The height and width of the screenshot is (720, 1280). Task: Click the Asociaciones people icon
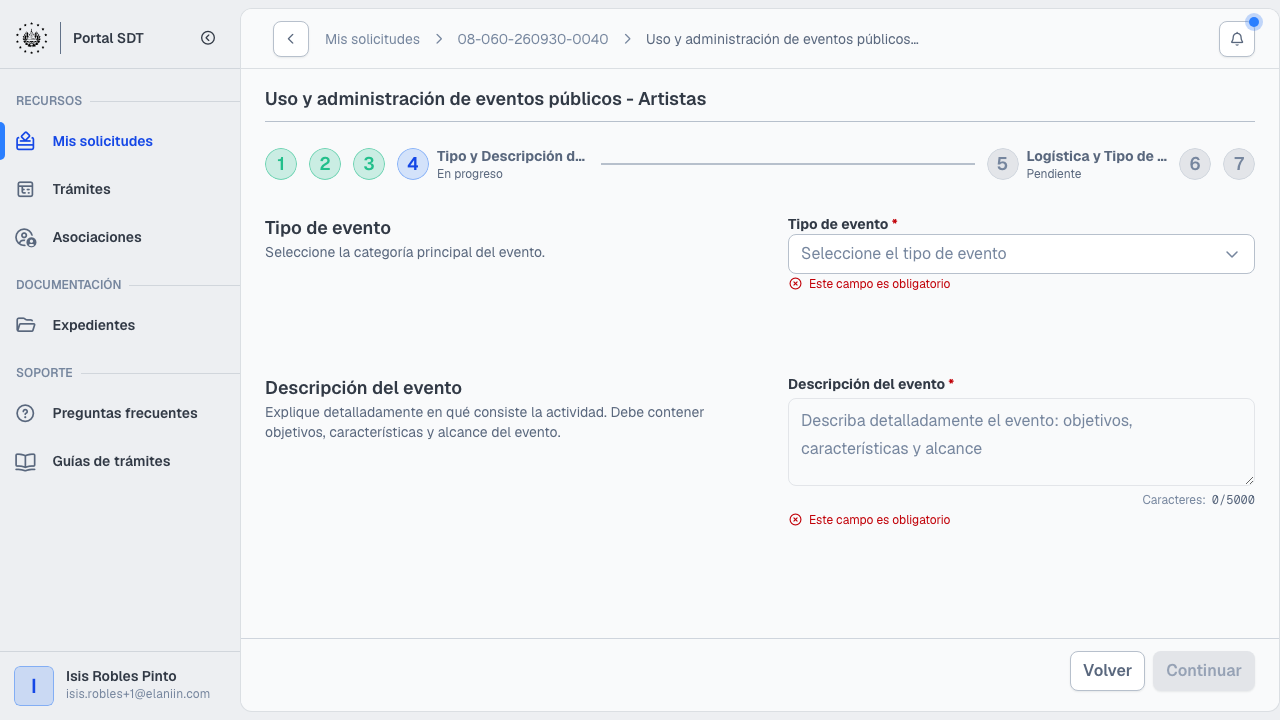pyautogui.click(x=26, y=237)
